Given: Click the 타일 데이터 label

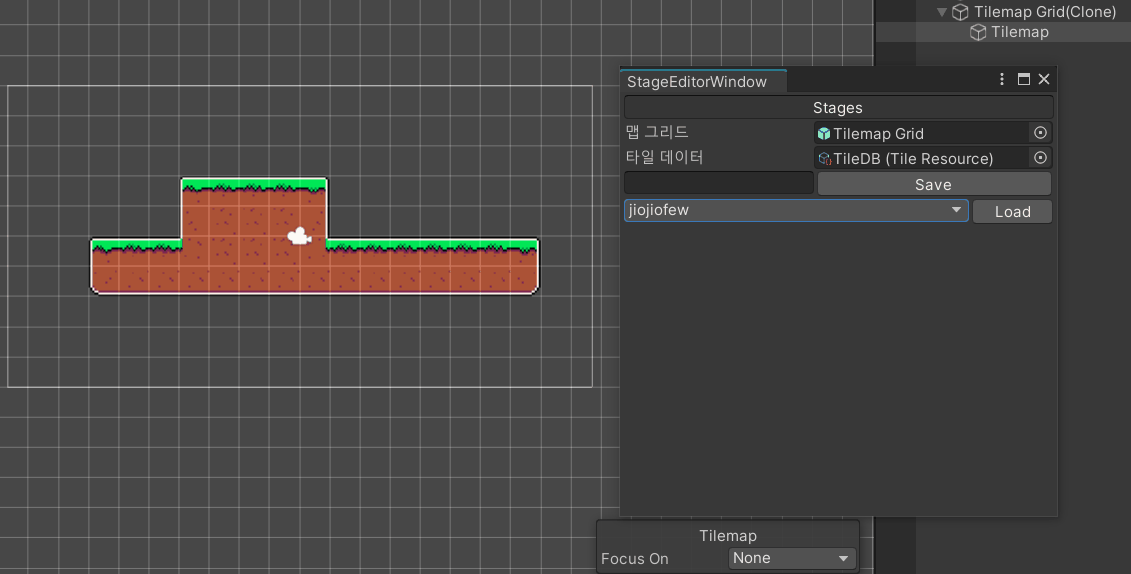Looking at the screenshot, I should 664,157.
